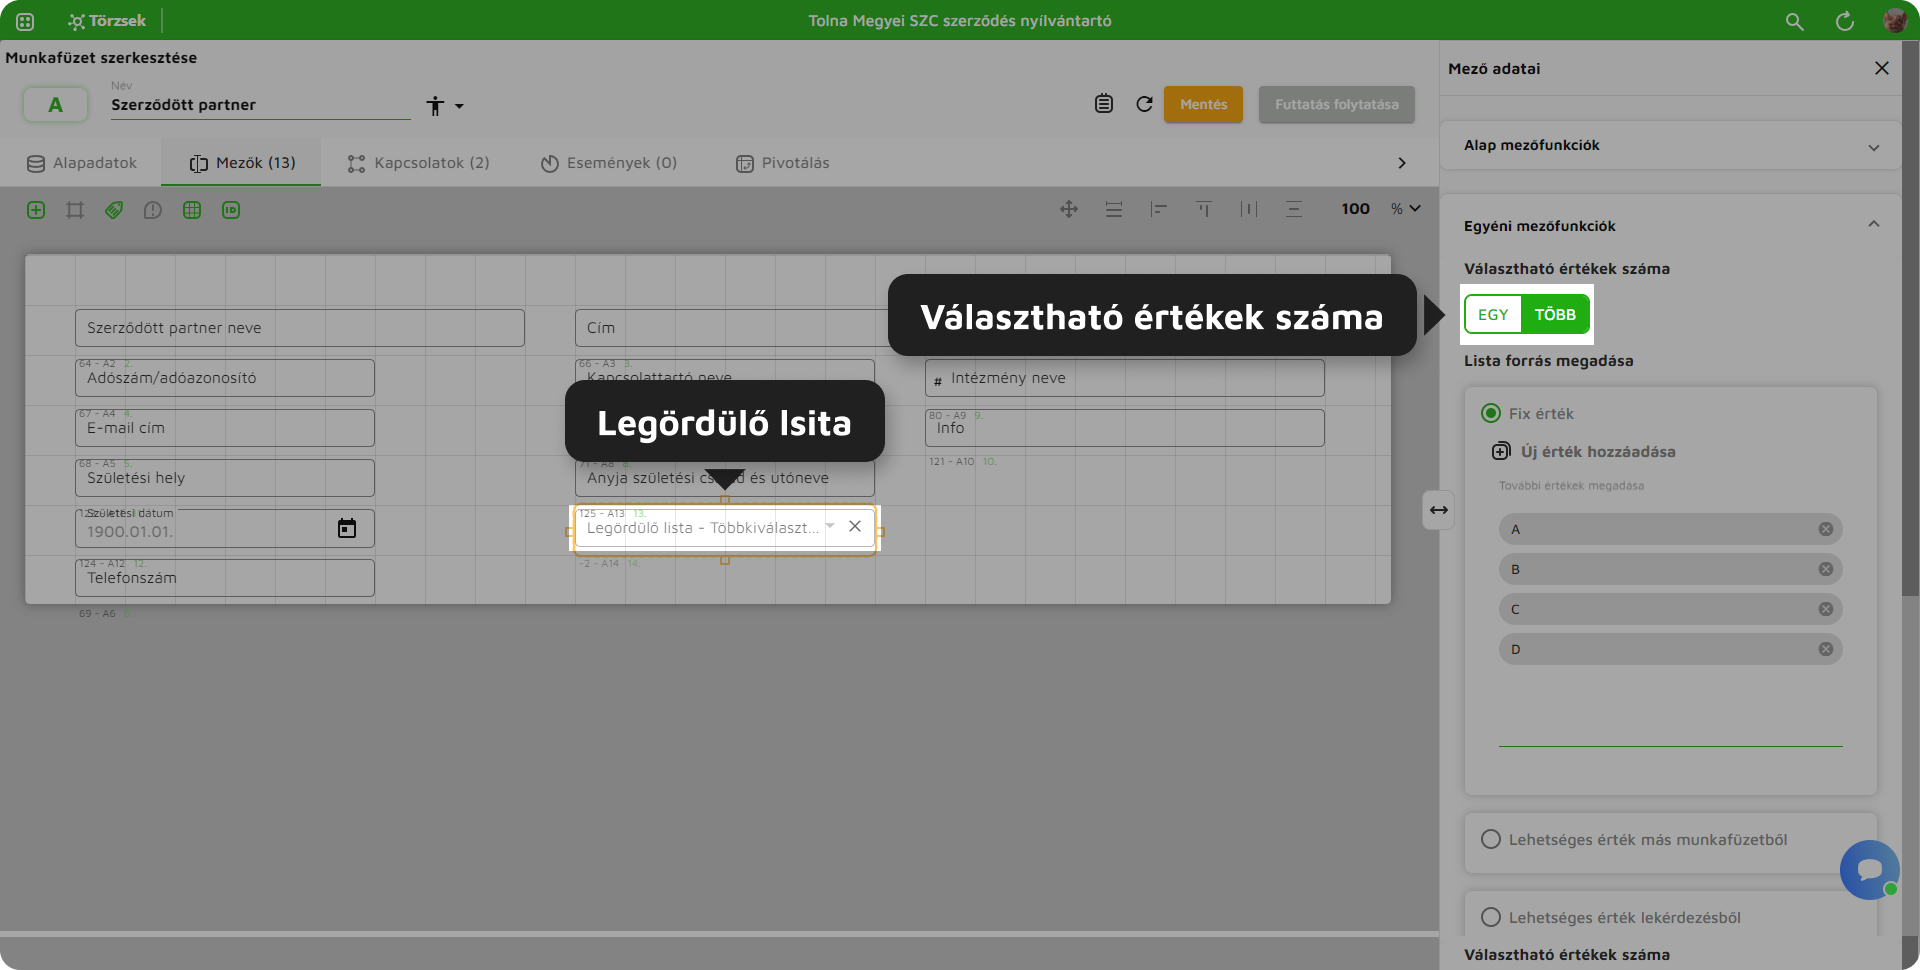Screen dimensions: 1920x970
Task: Remove value B from list
Action: 1825,569
